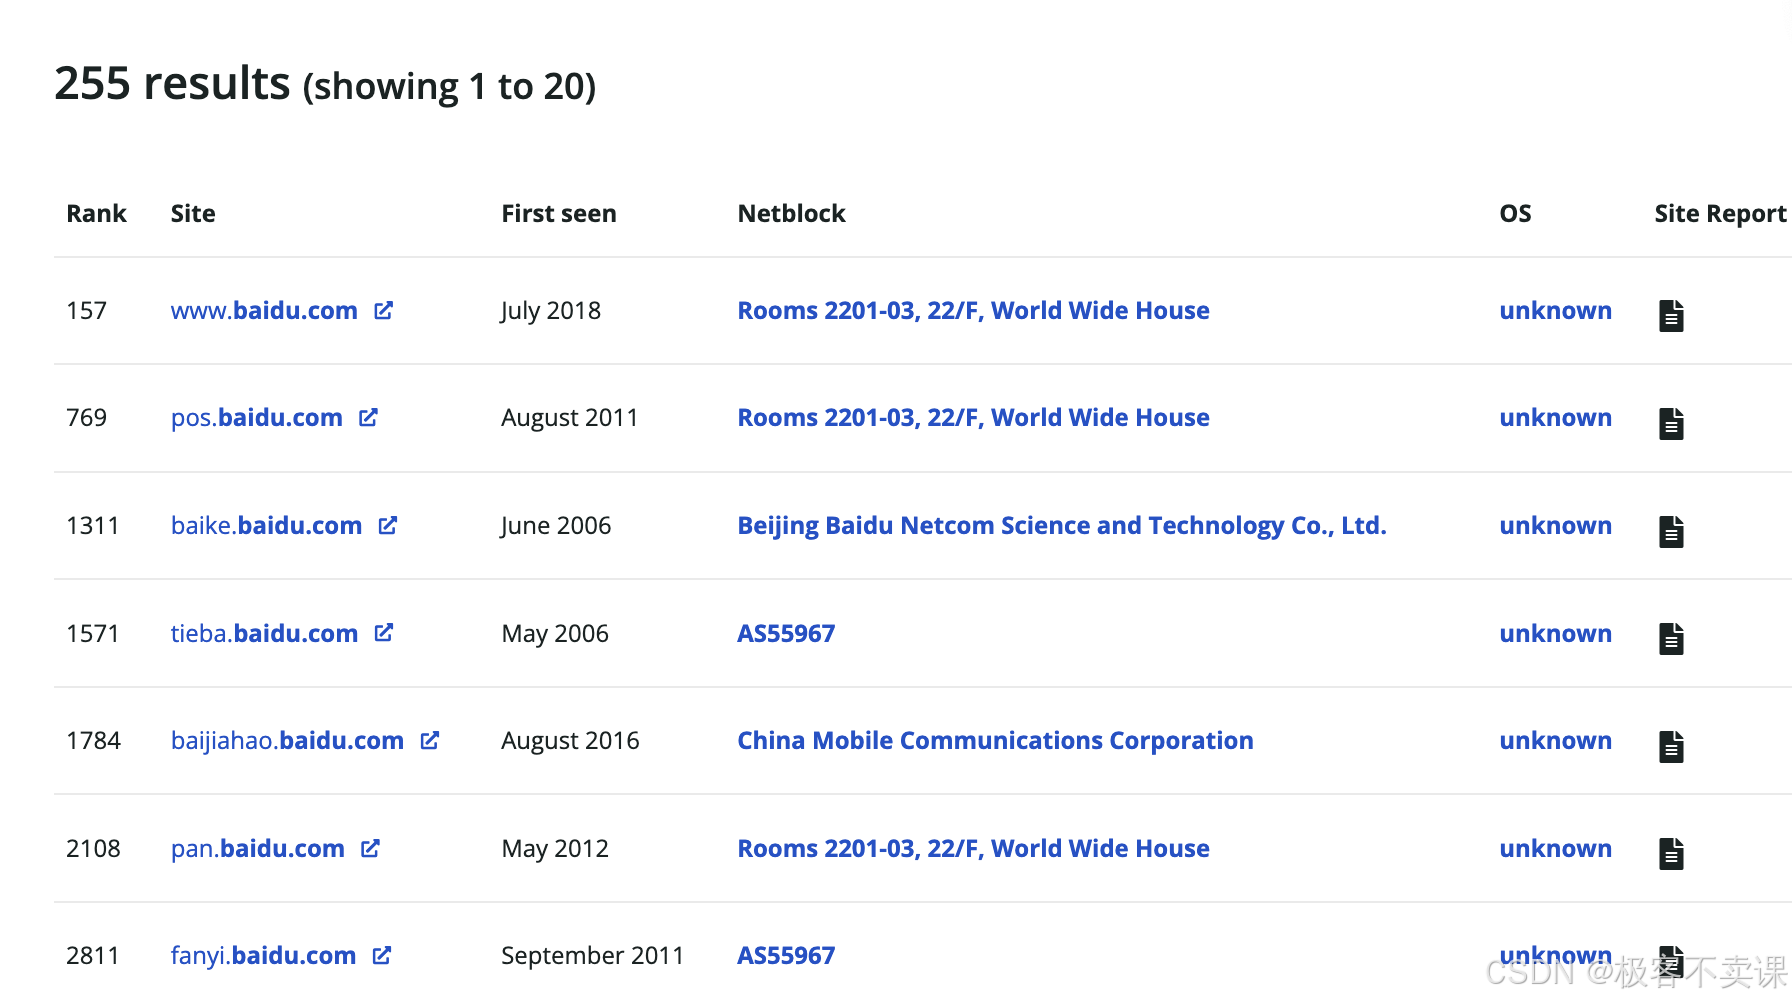View site report icon for www.baidu.com row
The width and height of the screenshot is (1792, 1002).
point(1671,315)
